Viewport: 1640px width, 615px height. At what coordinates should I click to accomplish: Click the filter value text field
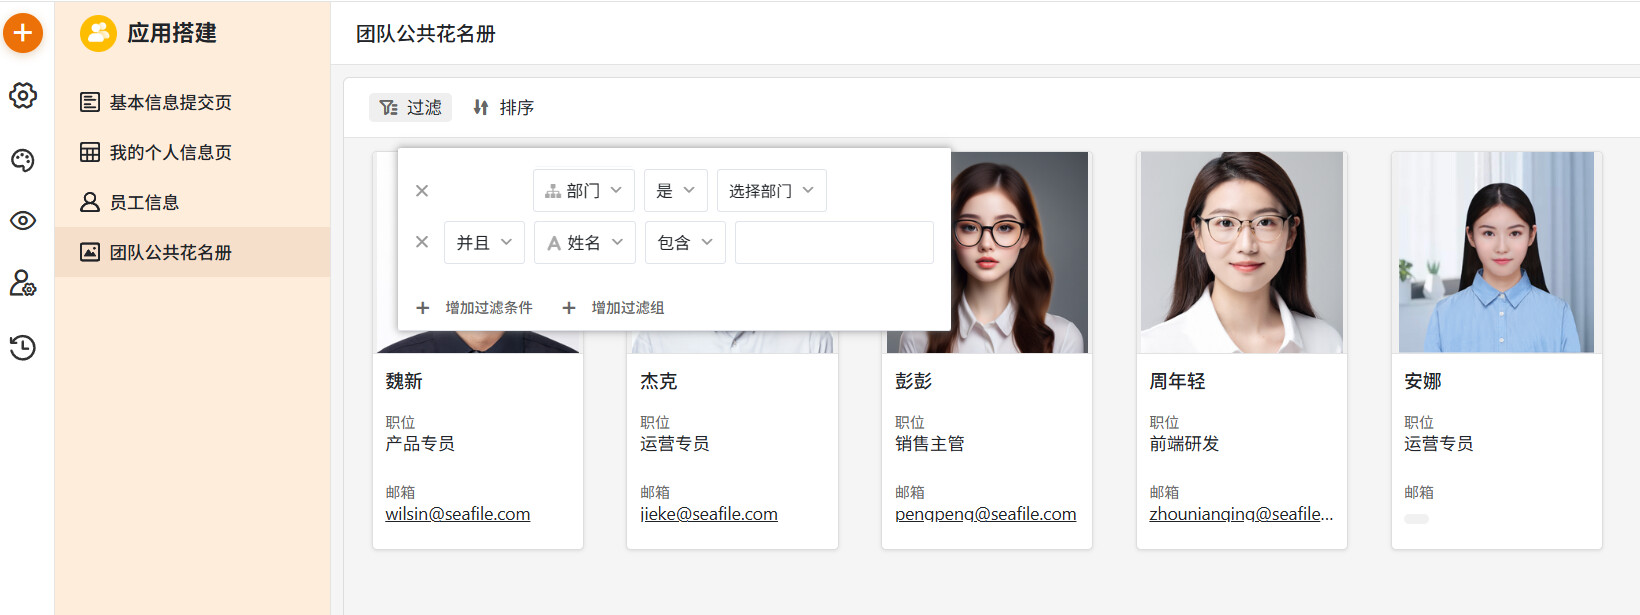(x=834, y=243)
